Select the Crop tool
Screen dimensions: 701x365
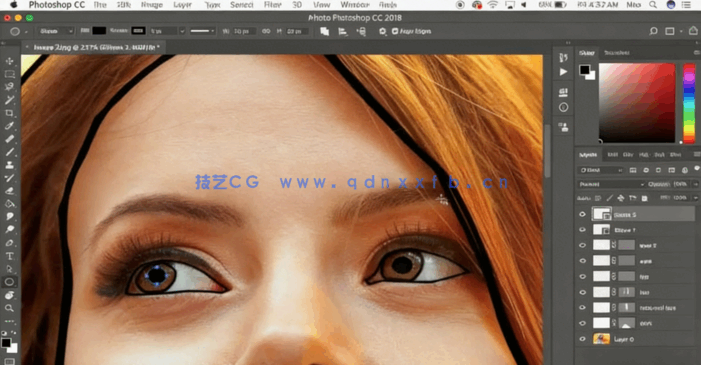coord(9,113)
